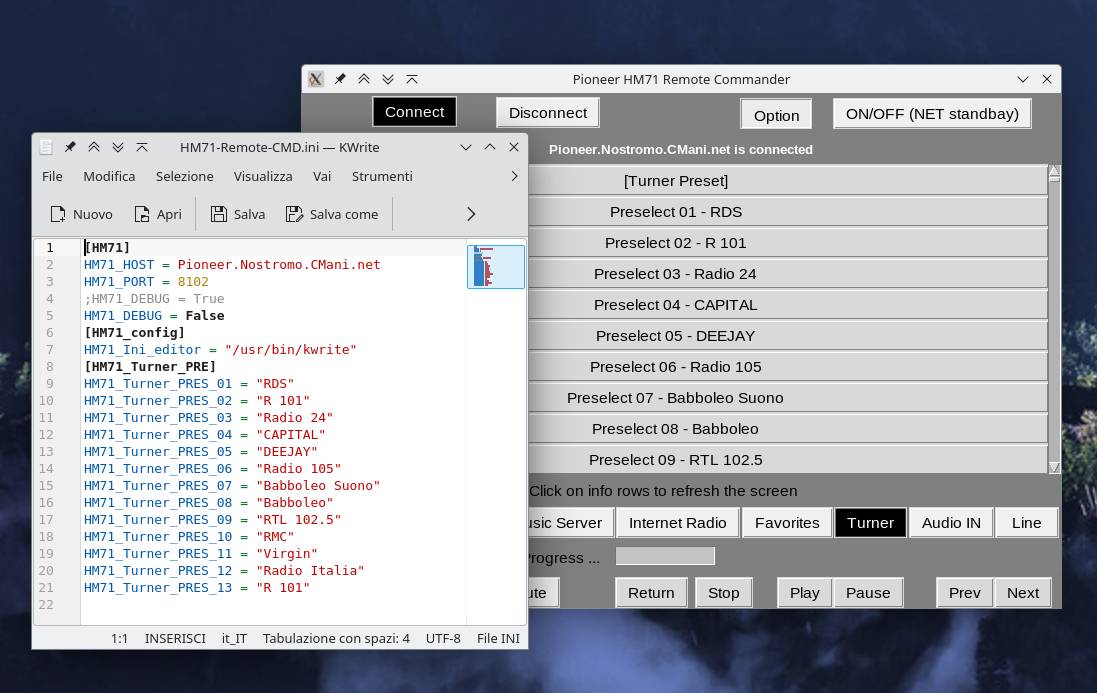Click the X11 application icon in Remote Commander titlebar
Viewport: 1097px width, 693px height.
[316, 79]
